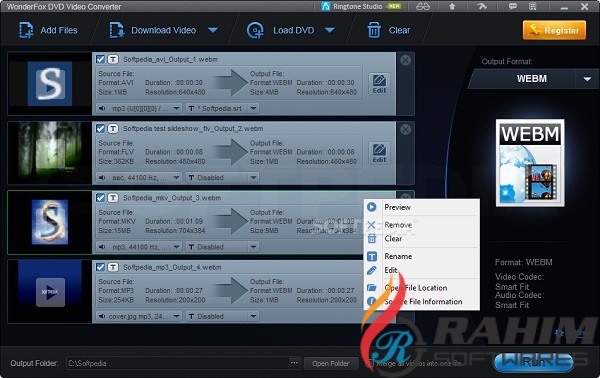
Task: Uncheck Softpedia_mkv_Output_3.webm checkbox
Action: coord(100,198)
